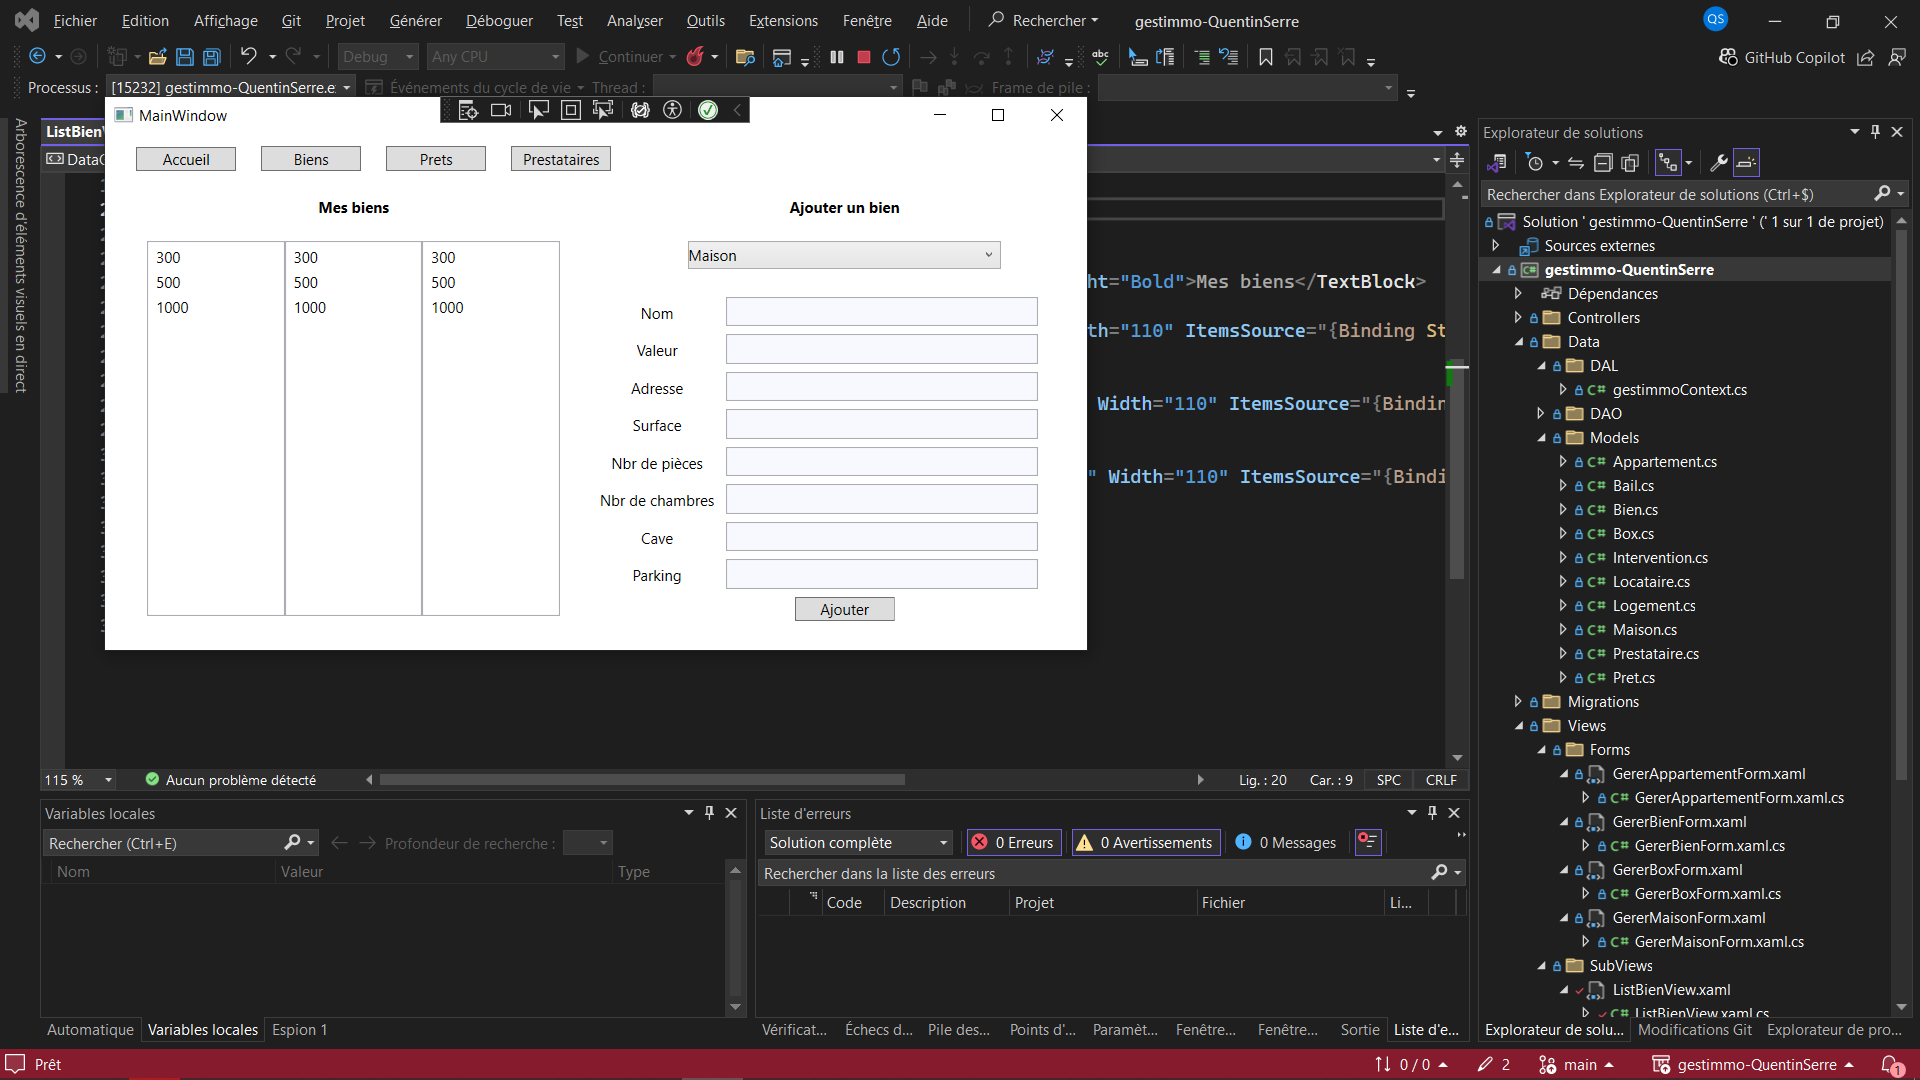Toggle the 0 Avertissements filter
1920x1080 pixels.
[1144, 843]
